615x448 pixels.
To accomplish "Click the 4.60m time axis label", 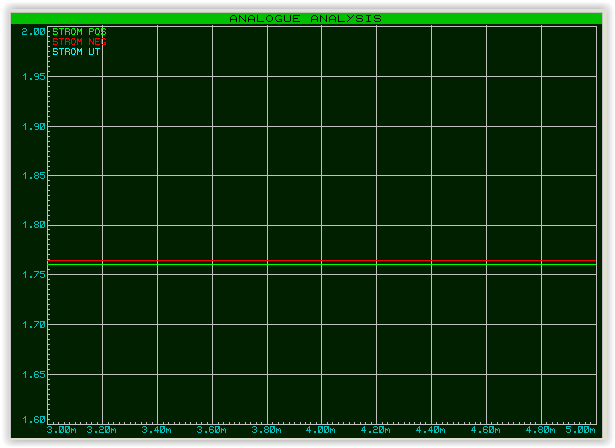I will (485, 430).
